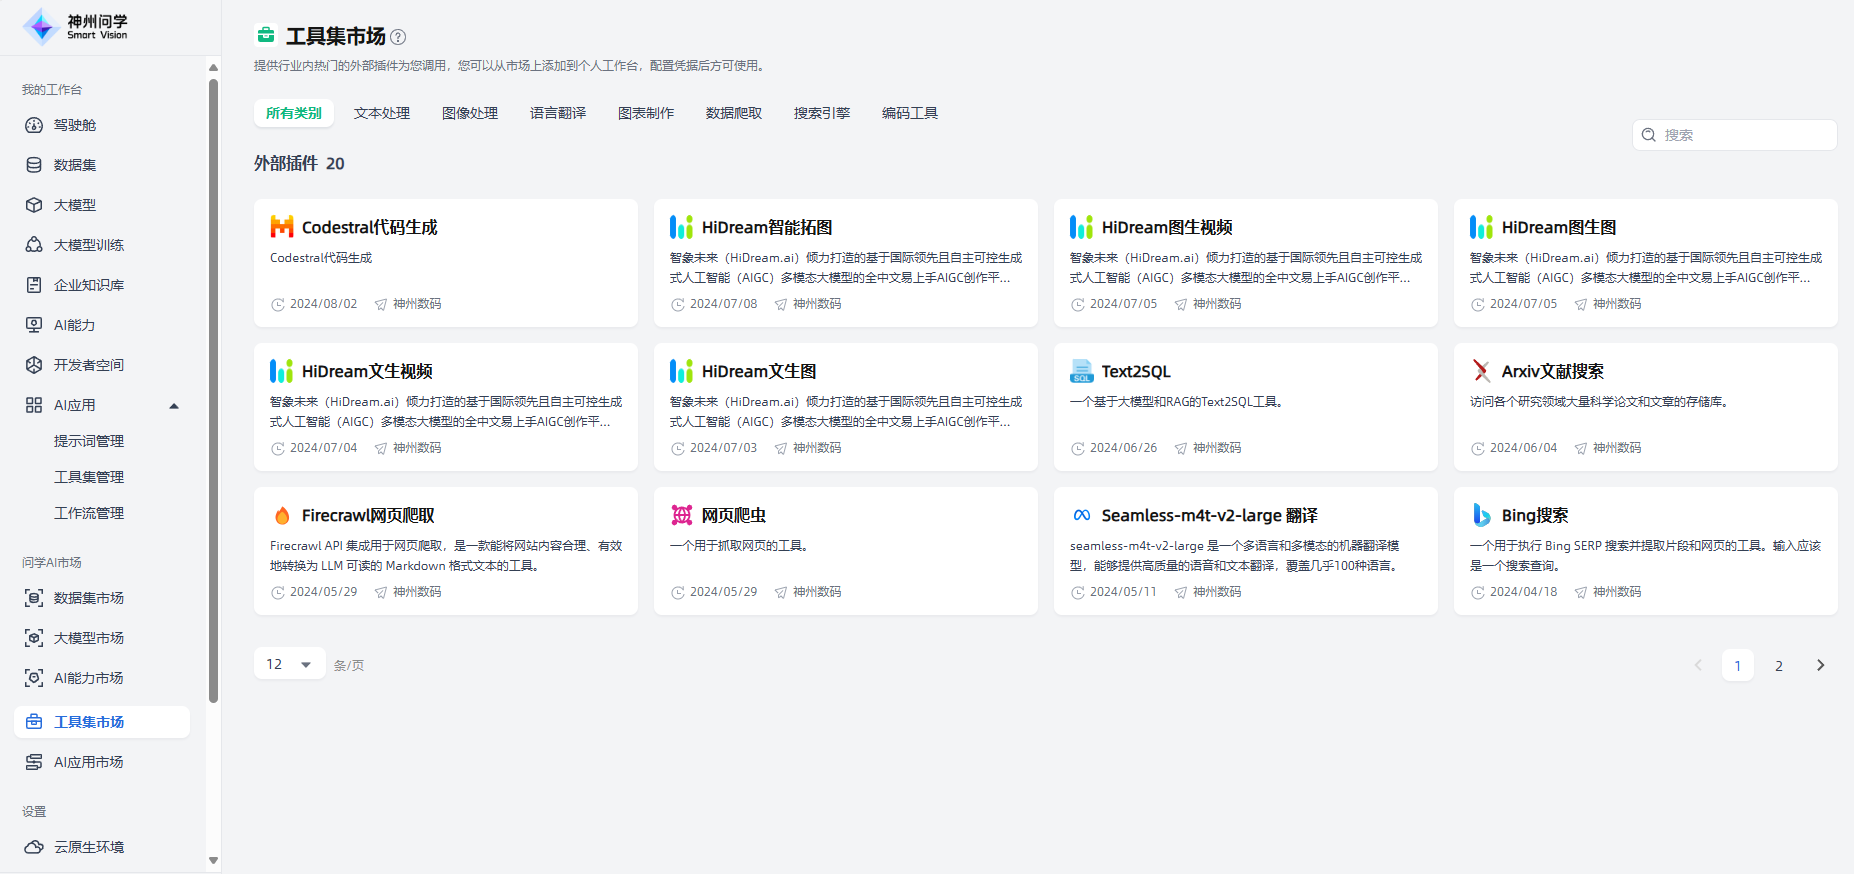1854x874 pixels.
Task: Collapse the AI应用 submenu arrow
Action: (174, 406)
